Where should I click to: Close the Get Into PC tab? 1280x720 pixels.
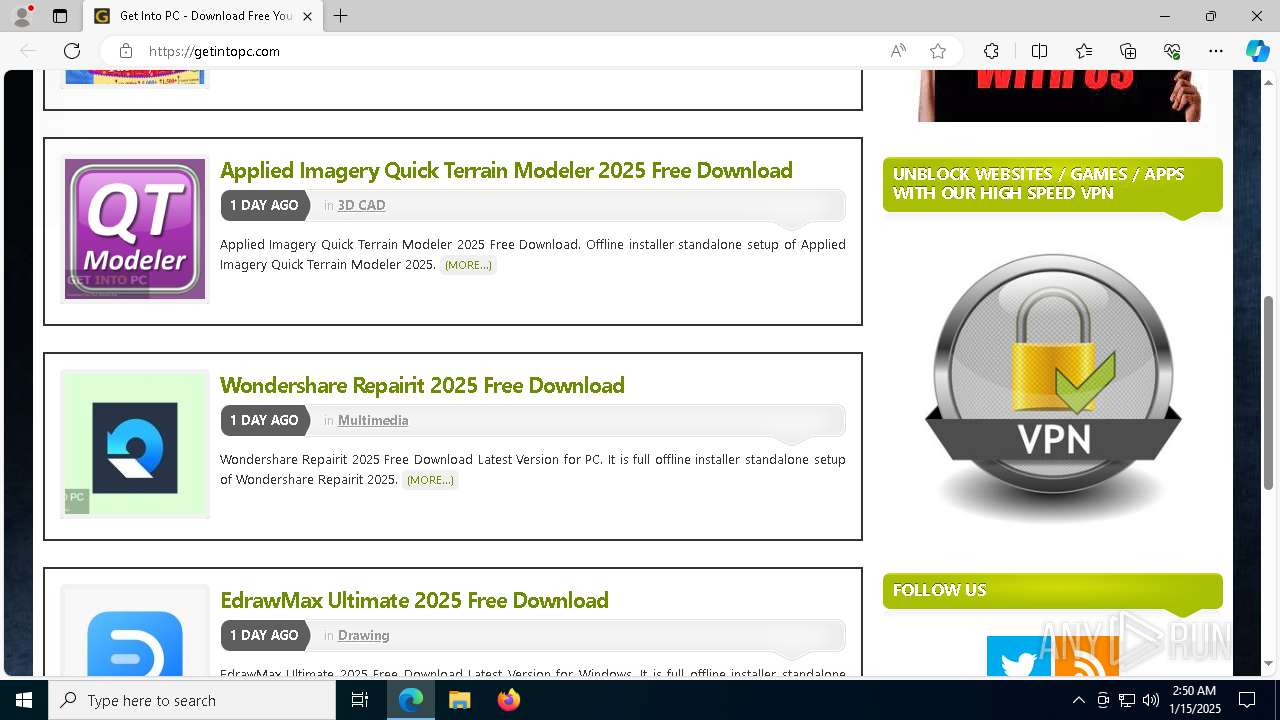click(308, 16)
